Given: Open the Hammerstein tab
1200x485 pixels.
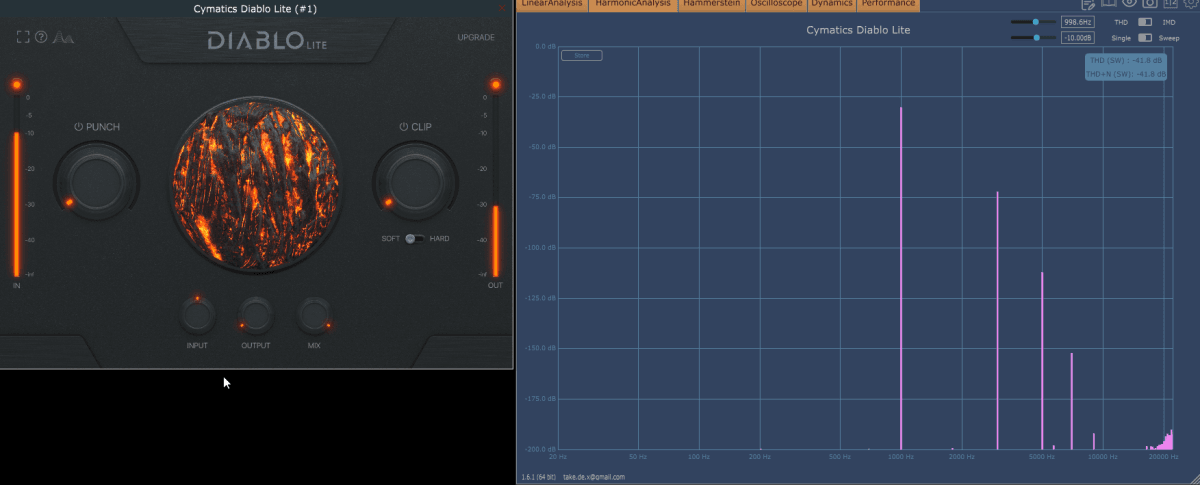Looking at the screenshot, I should 712,4.
